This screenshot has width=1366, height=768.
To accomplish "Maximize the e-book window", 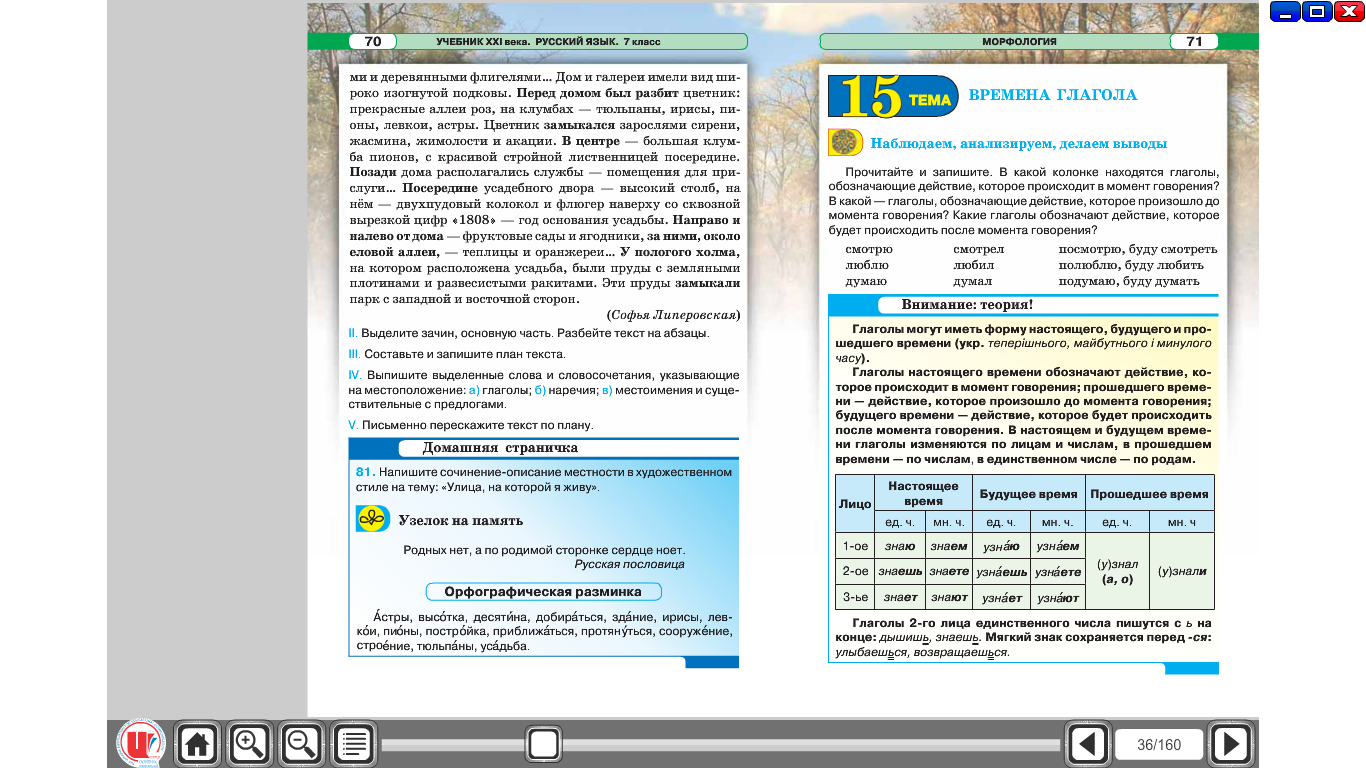I will click(1317, 12).
